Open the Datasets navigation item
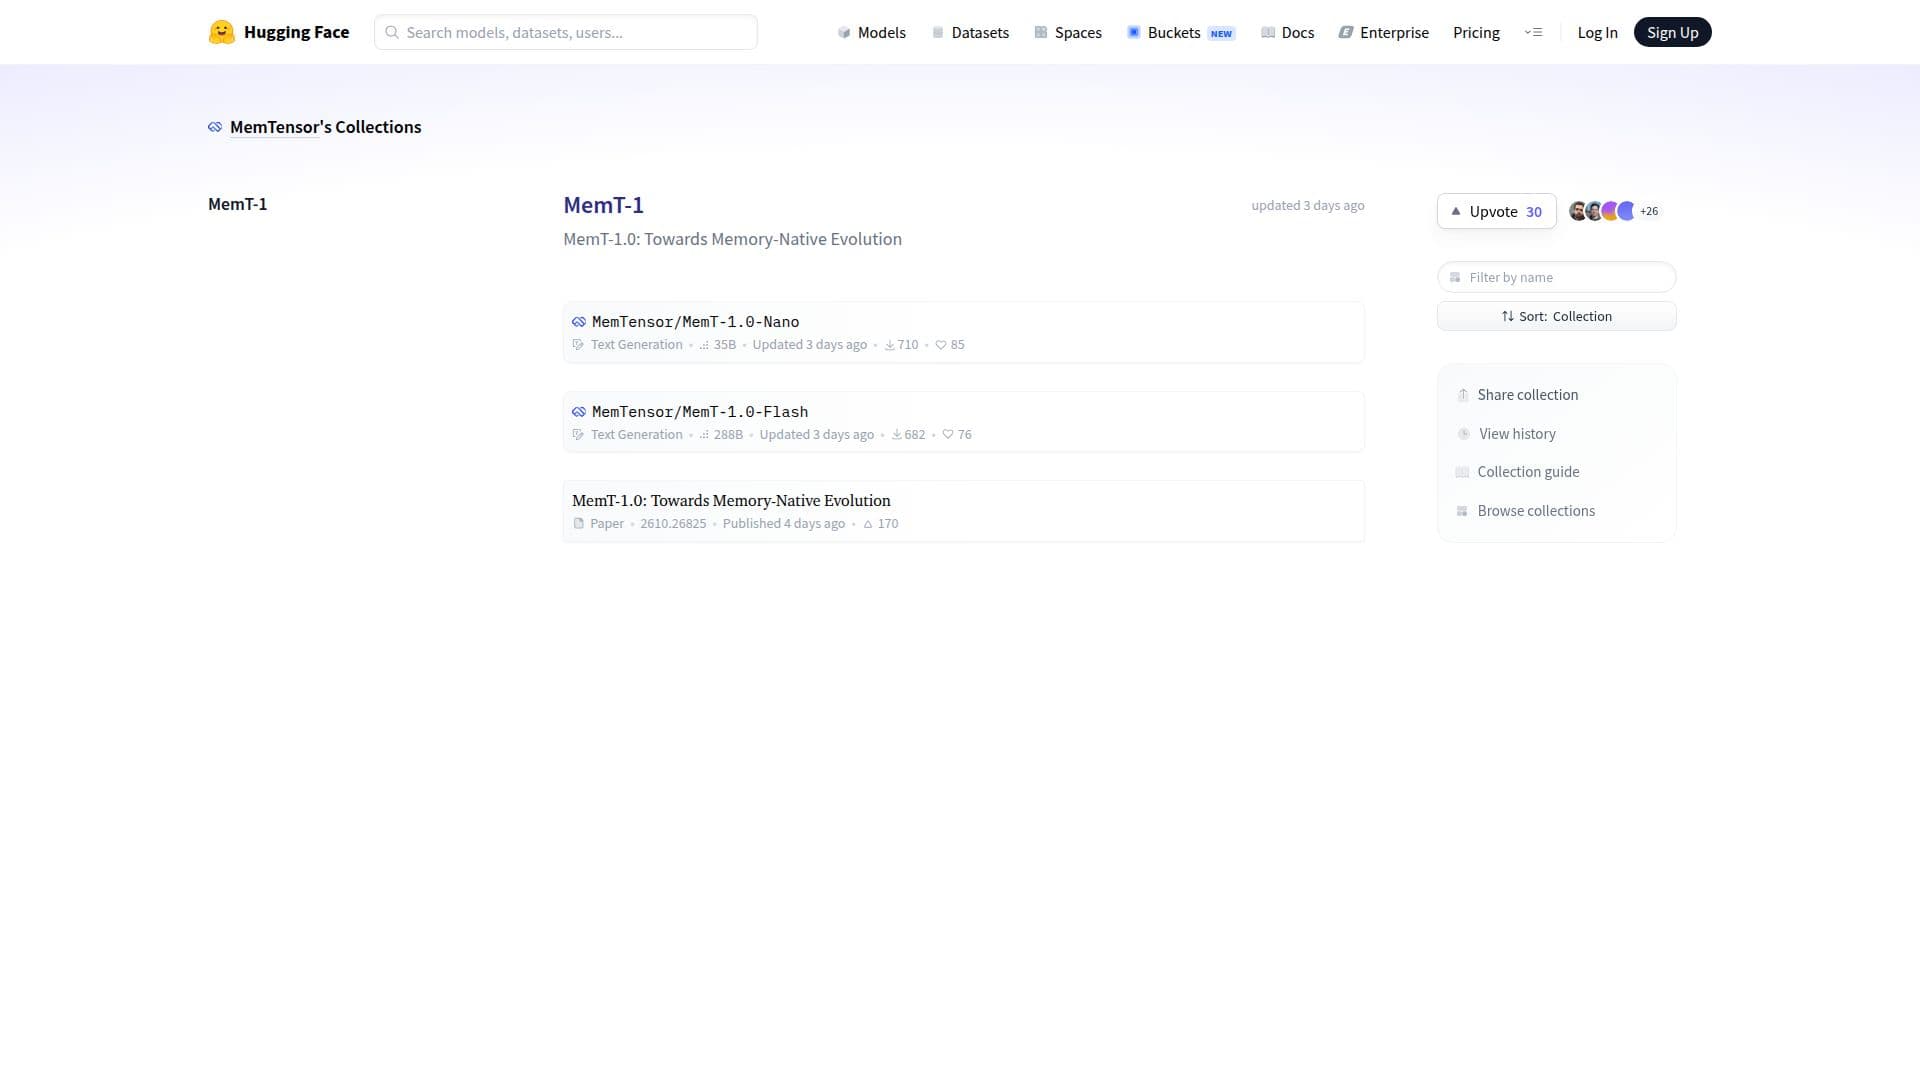 tap(970, 32)
